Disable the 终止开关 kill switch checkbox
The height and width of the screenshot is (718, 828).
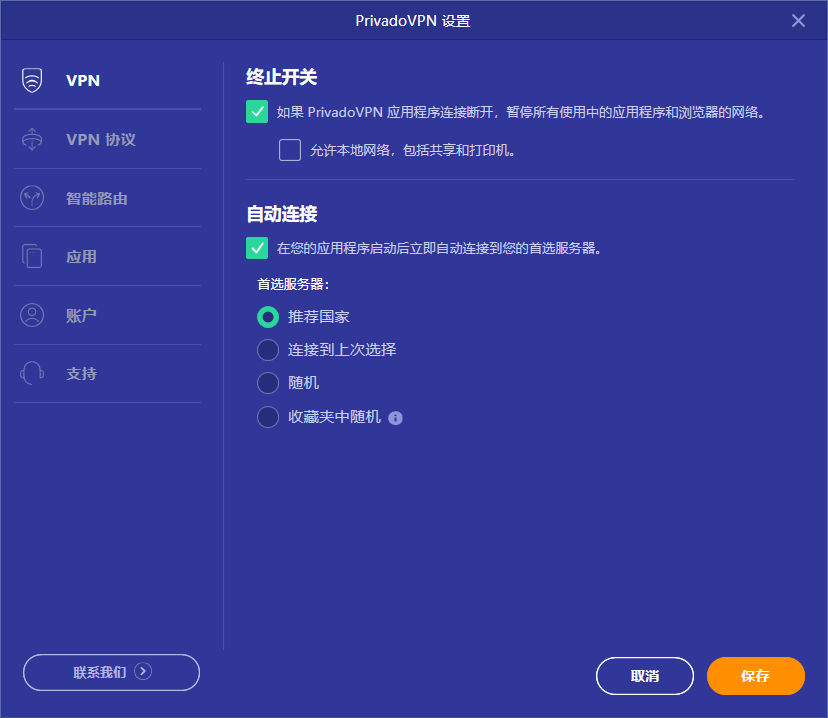tap(257, 111)
